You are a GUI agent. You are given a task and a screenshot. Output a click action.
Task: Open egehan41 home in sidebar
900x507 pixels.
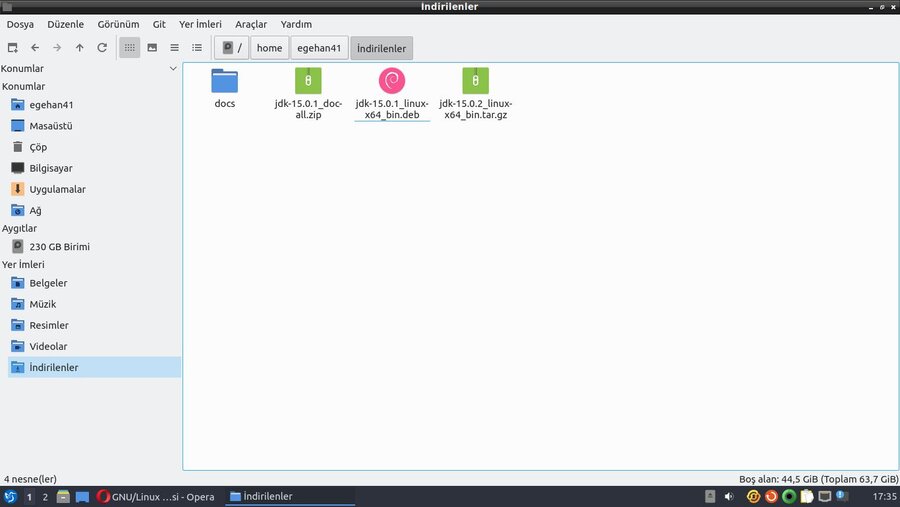pyautogui.click(x=94, y=105)
